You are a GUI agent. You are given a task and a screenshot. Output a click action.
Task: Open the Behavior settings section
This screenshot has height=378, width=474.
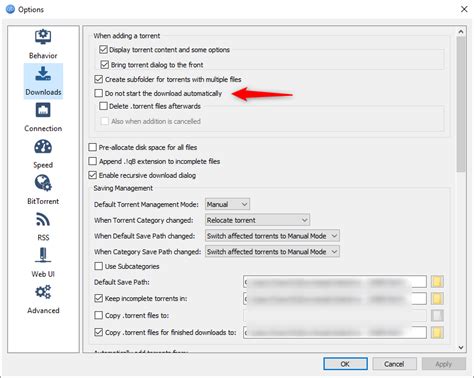pos(43,45)
